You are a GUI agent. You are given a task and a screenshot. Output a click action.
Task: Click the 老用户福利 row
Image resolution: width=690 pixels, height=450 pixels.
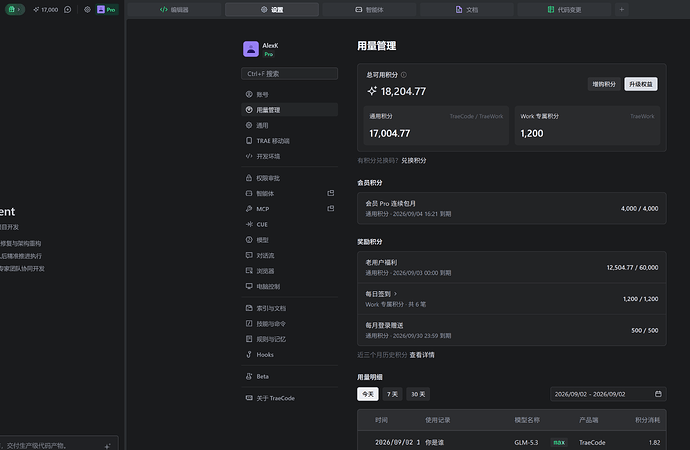(512, 267)
